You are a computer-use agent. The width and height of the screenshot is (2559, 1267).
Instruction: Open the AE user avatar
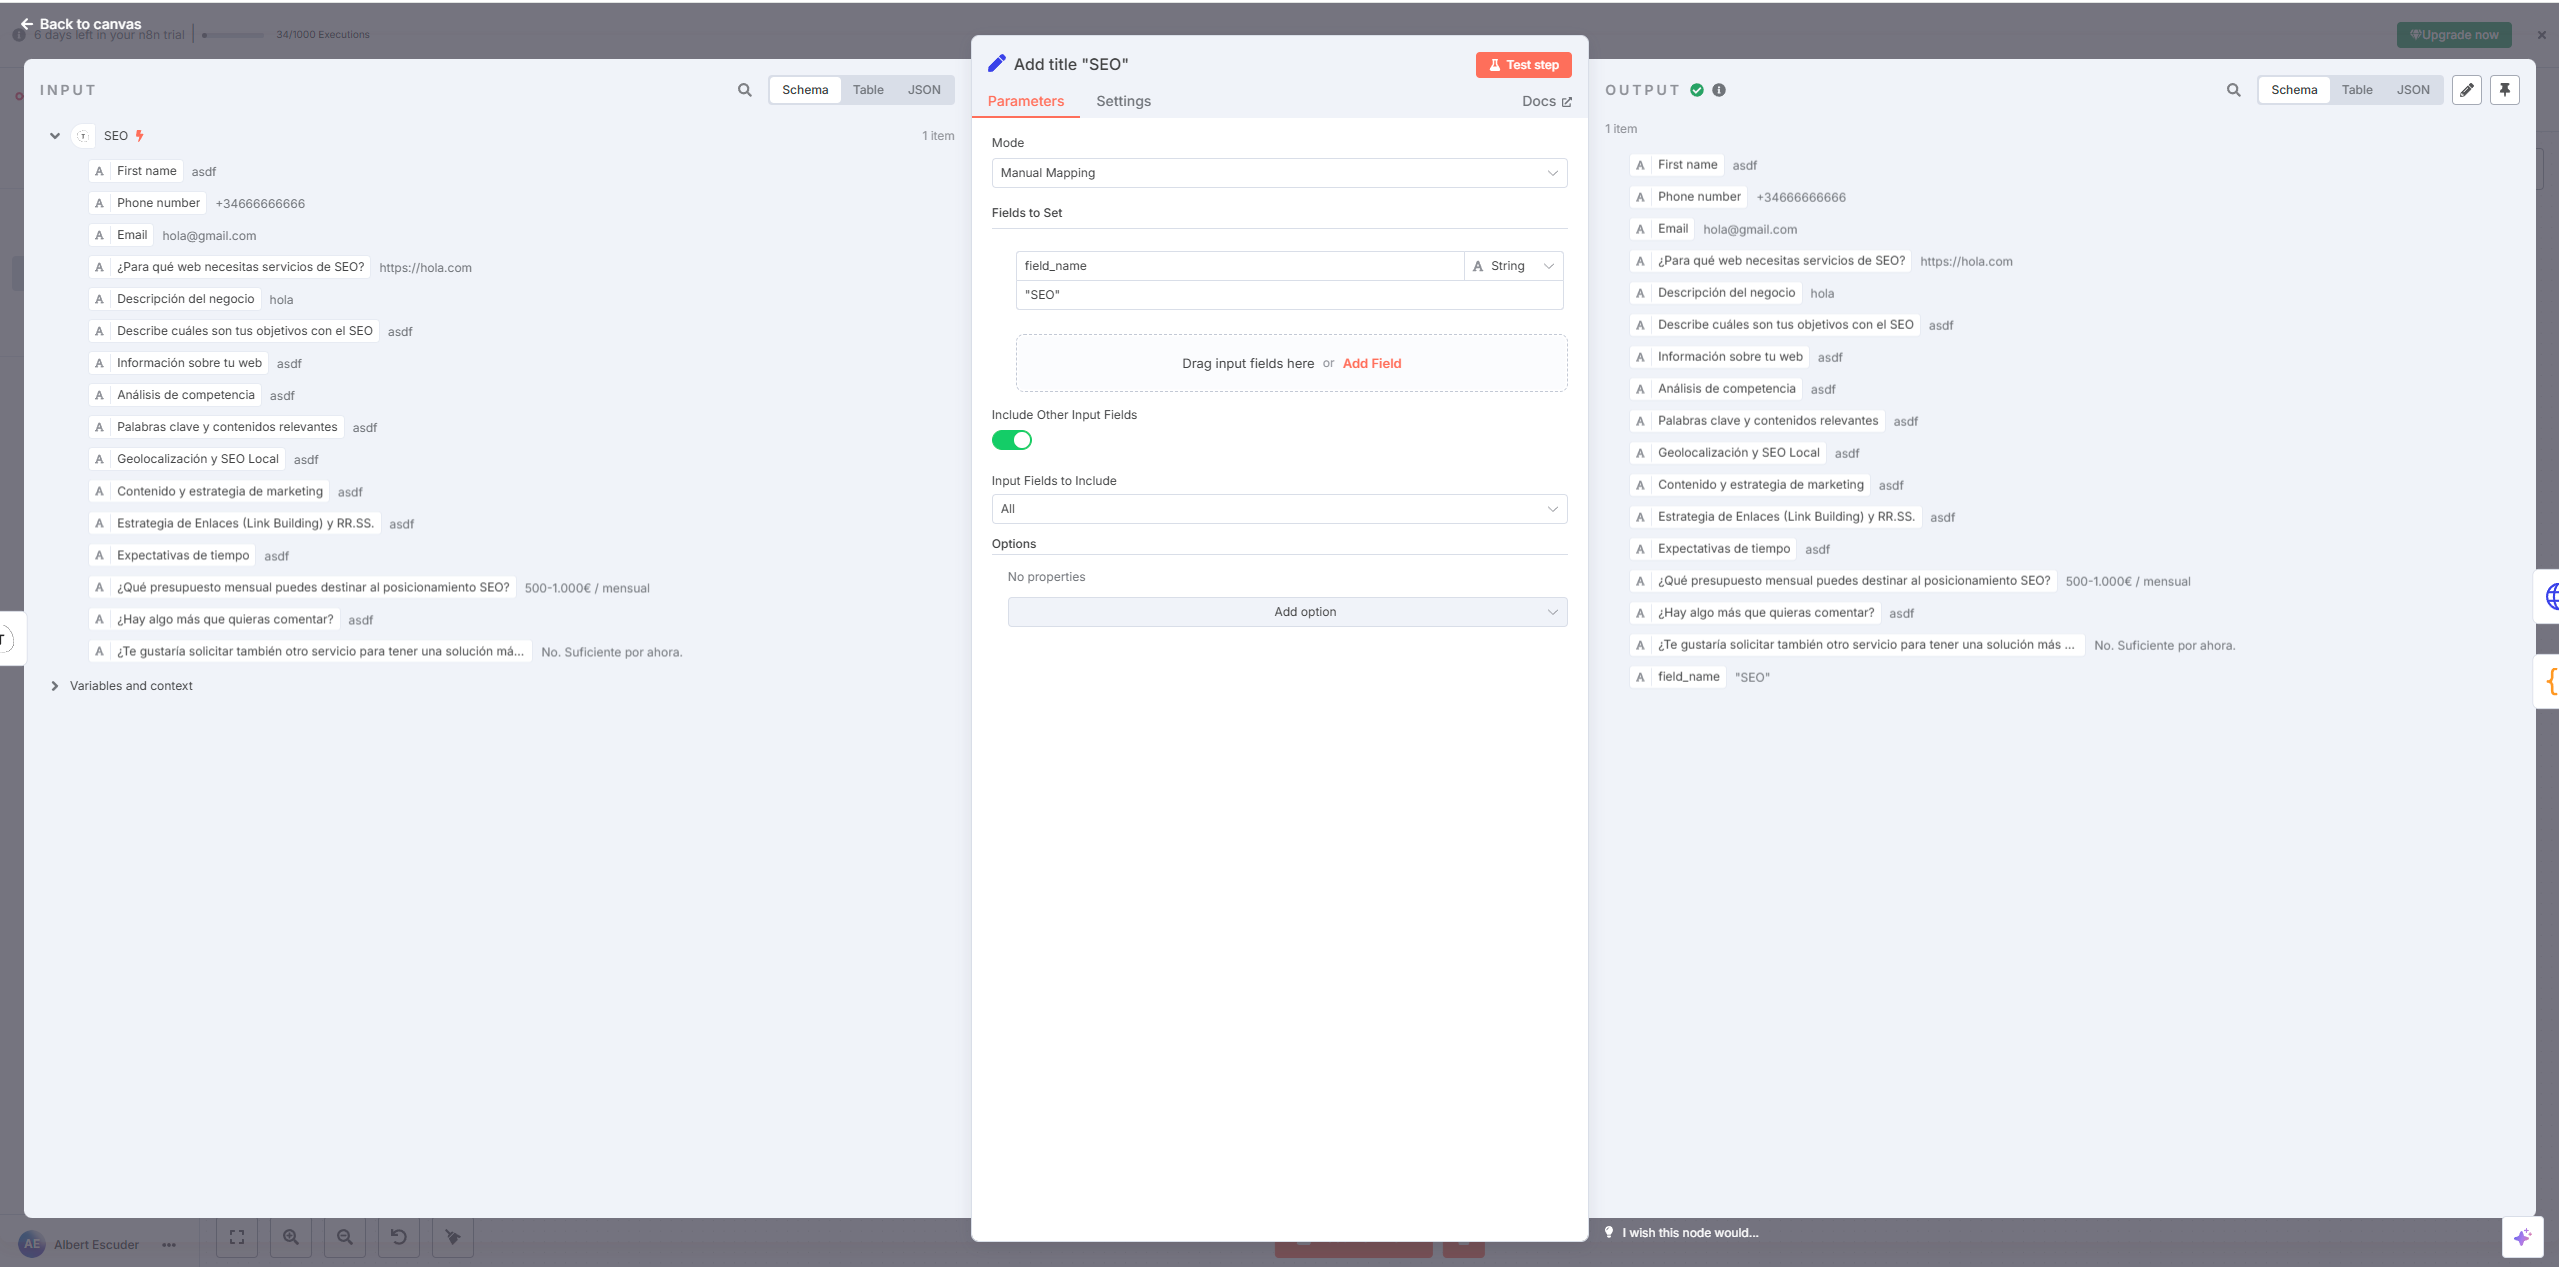click(x=32, y=1244)
